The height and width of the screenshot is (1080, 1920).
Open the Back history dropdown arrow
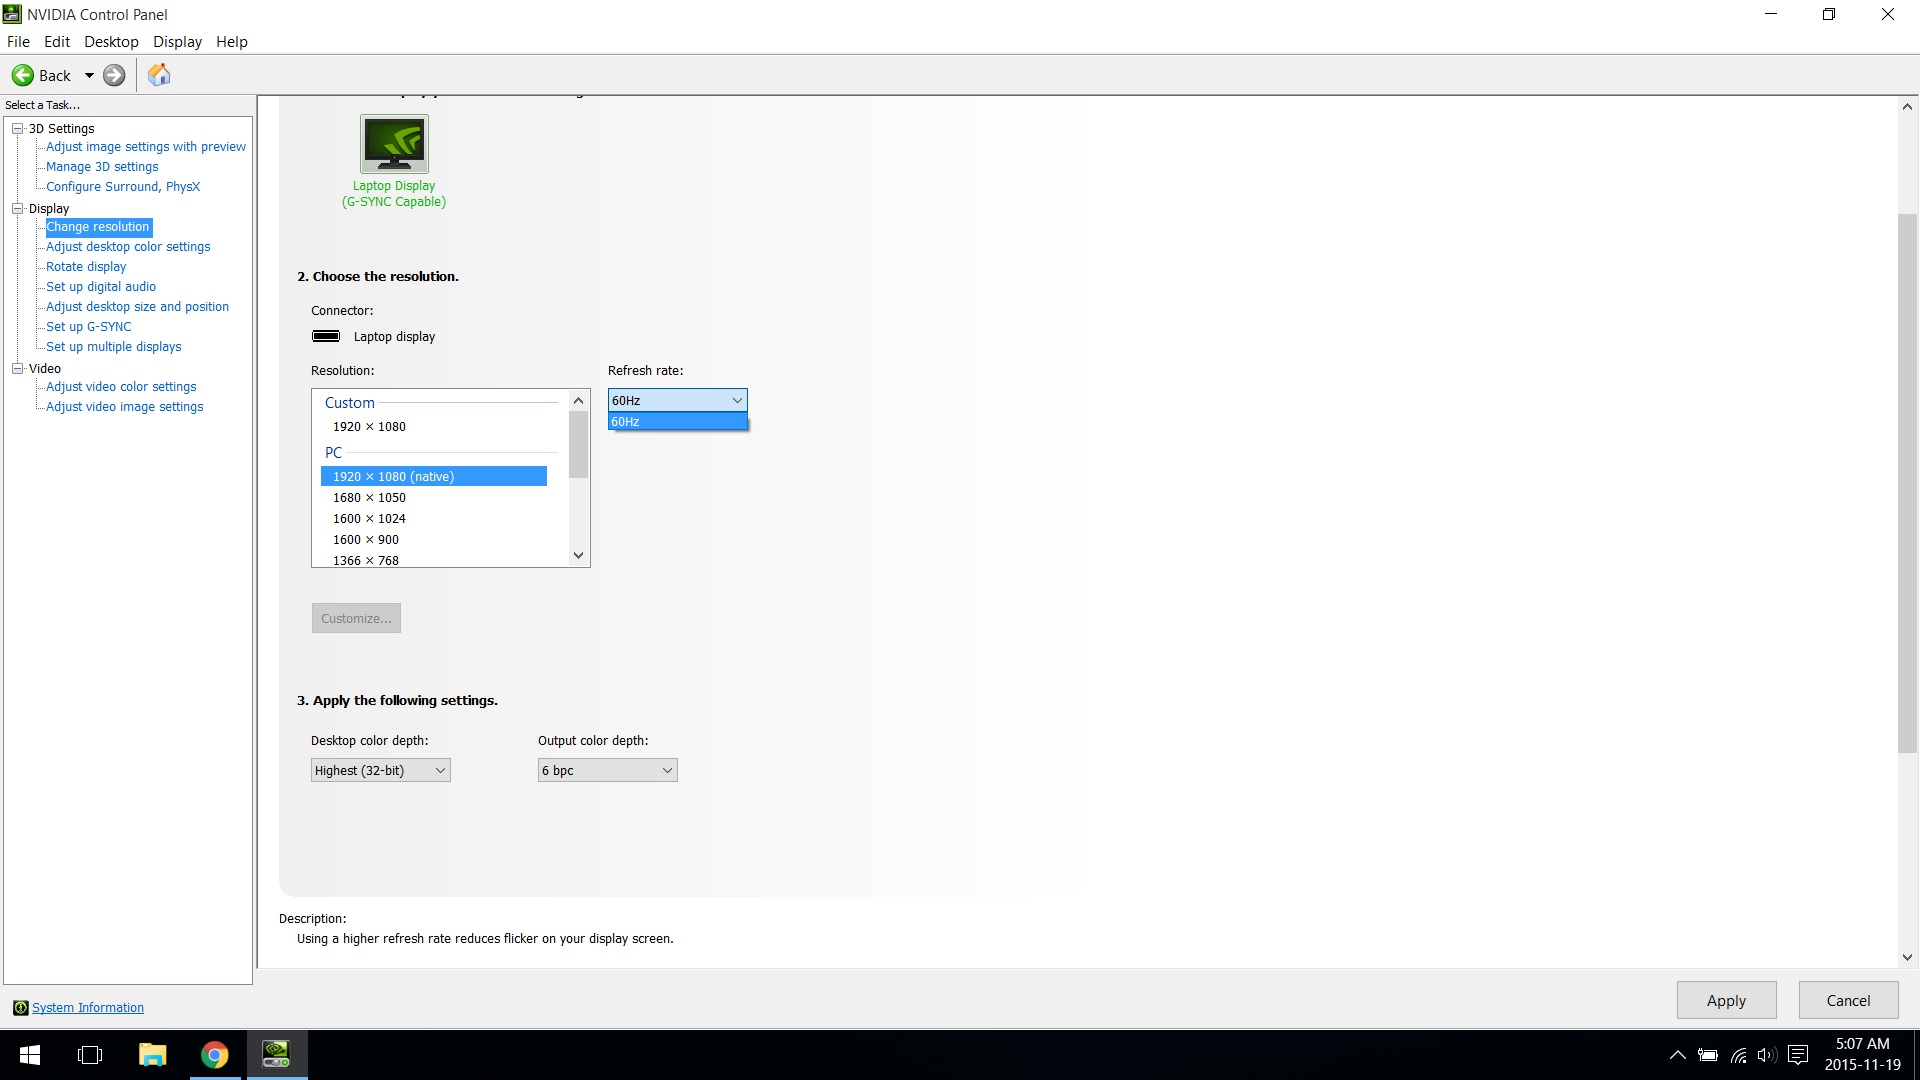tap(89, 75)
